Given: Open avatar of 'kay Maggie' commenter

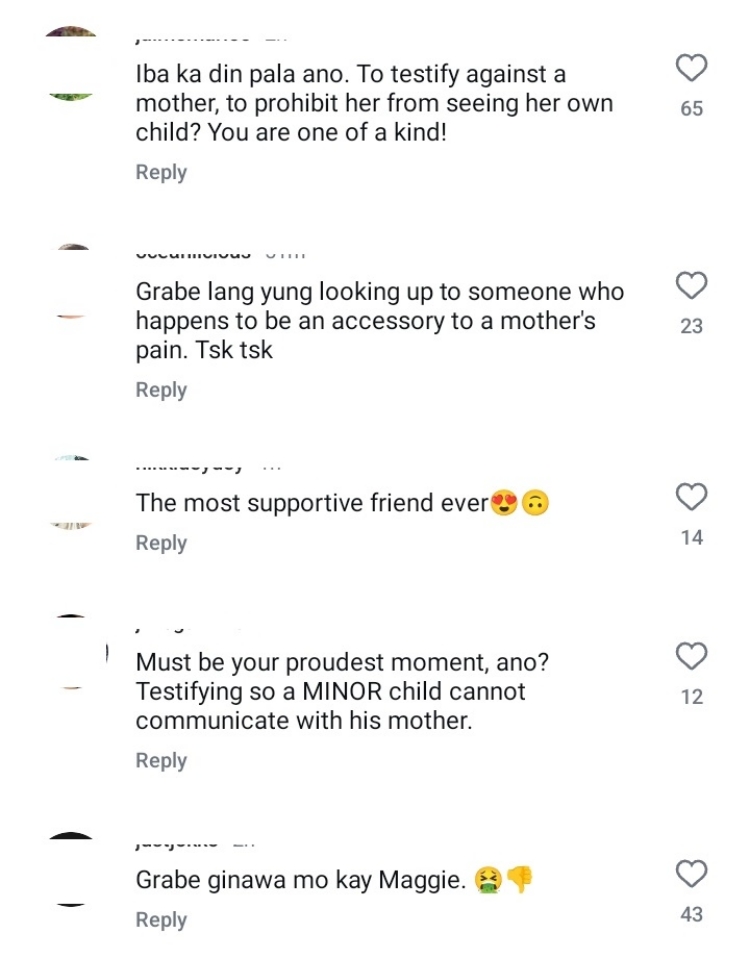Looking at the screenshot, I should click(x=71, y=870).
